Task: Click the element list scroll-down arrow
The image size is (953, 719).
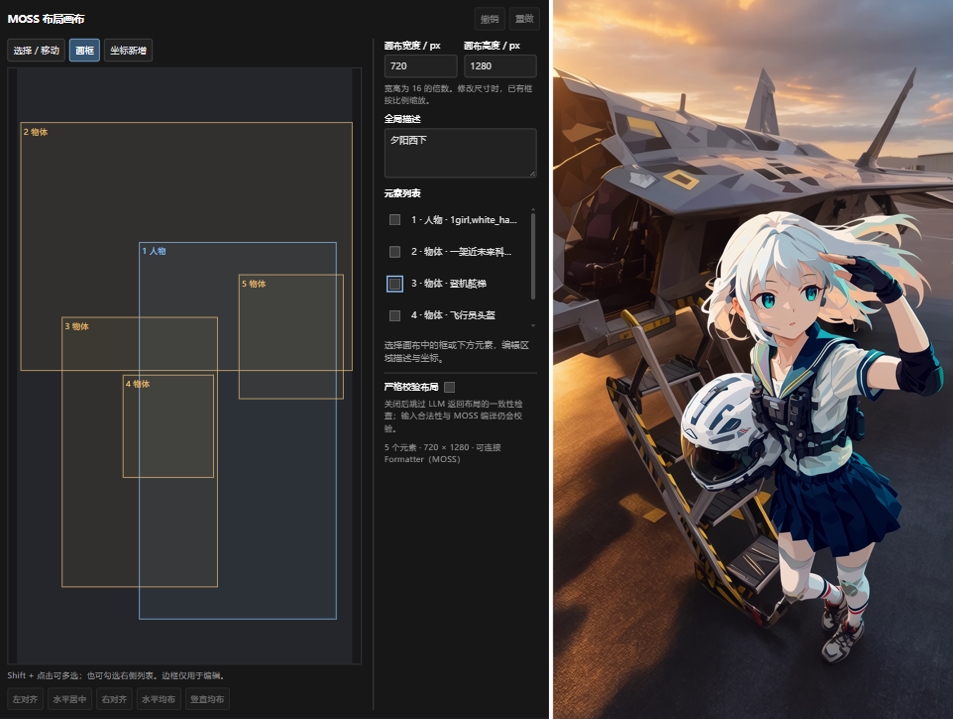Action: pyautogui.click(x=533, y=326)
